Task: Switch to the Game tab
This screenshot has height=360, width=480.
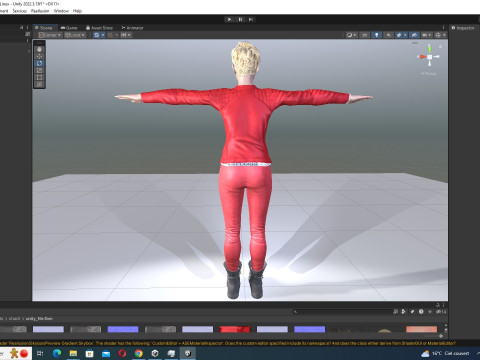Action: tap(69, 28)
